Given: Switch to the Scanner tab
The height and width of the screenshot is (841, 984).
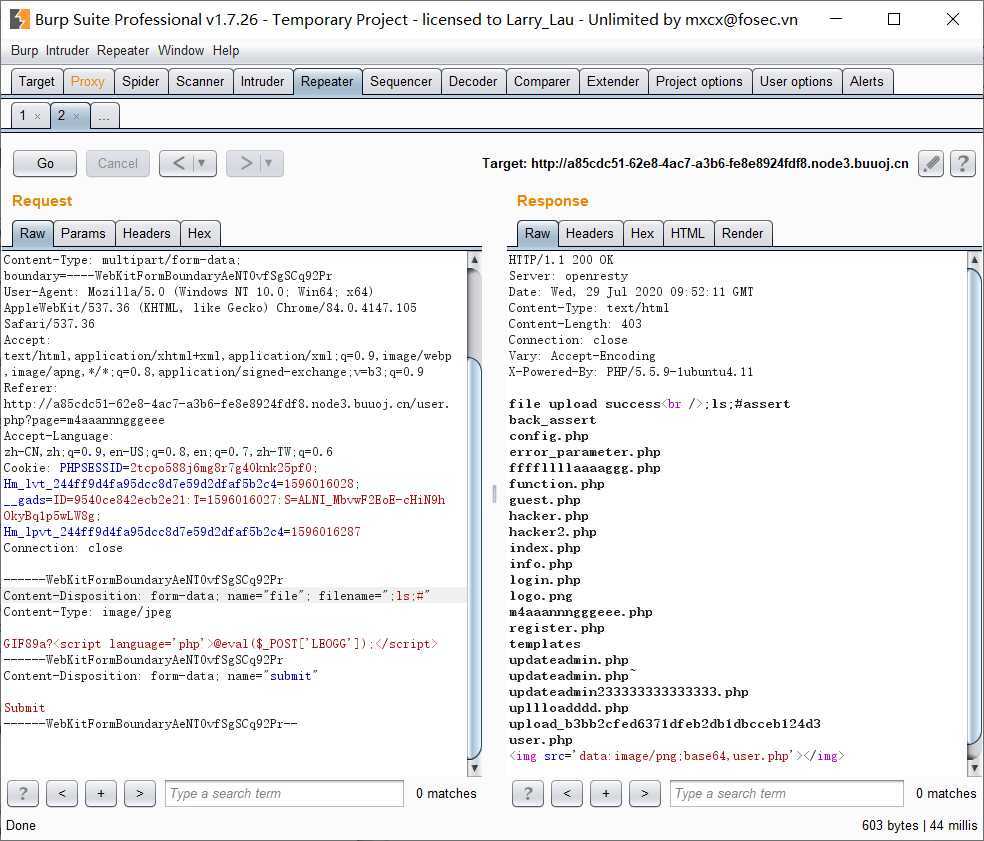Looking at the screenshot, I should 200,82.
